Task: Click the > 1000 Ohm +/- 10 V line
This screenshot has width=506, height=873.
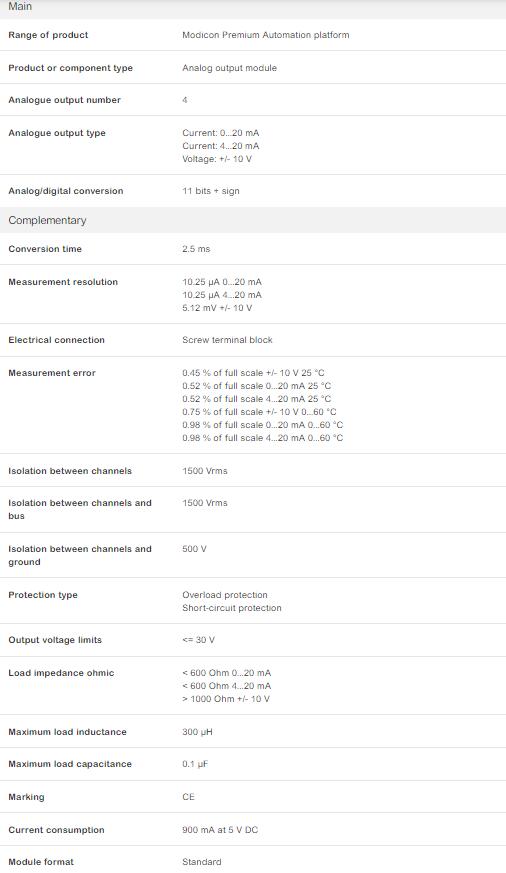Action: pos(226,699)
